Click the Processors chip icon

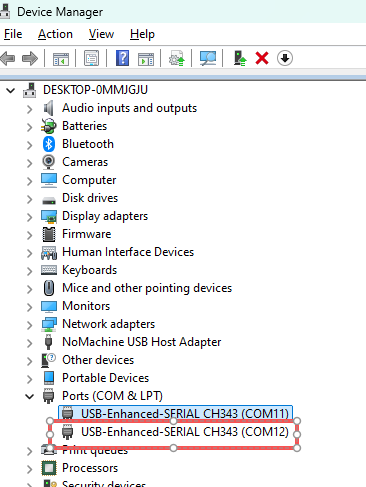pos(49,468)
